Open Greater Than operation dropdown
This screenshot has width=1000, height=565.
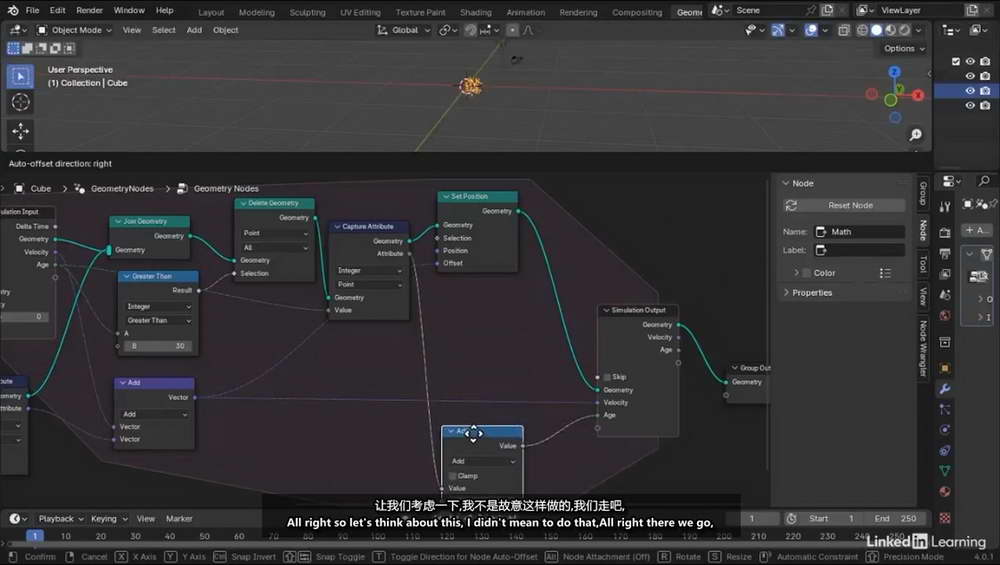(x=158, y=320)
